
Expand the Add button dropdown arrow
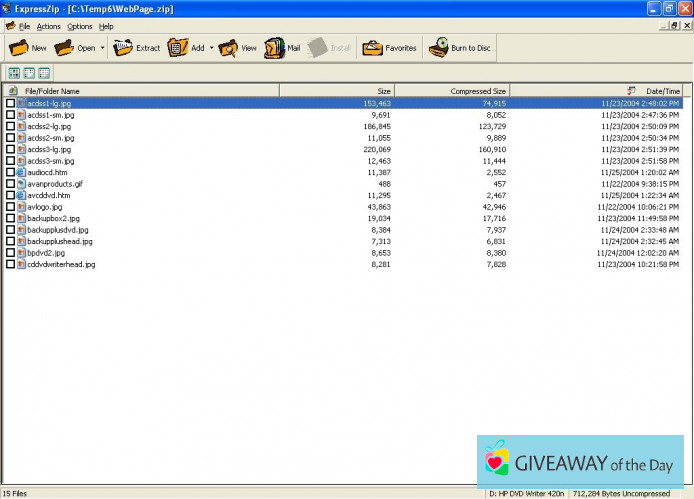(211, 48)
